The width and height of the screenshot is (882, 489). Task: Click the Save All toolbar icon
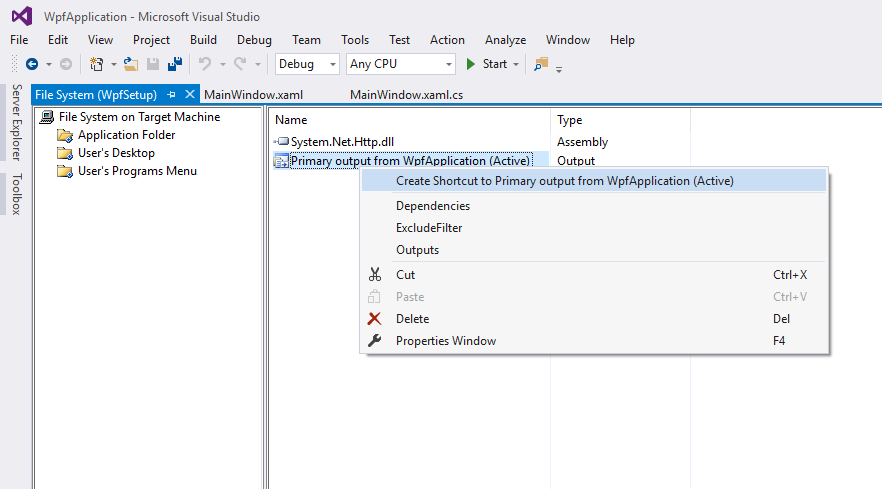pos(175,64)
